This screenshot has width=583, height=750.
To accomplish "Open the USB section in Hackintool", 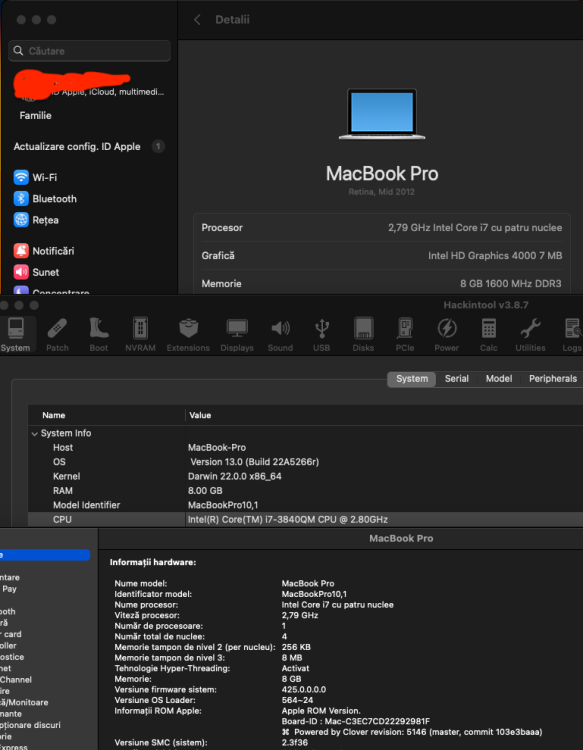I will click(x=321, y=335).
